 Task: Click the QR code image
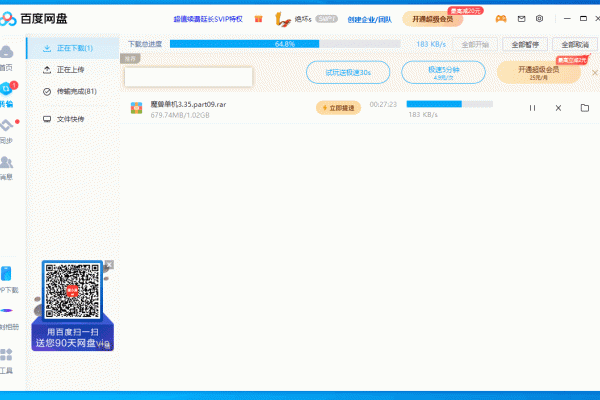coord(72,291)
